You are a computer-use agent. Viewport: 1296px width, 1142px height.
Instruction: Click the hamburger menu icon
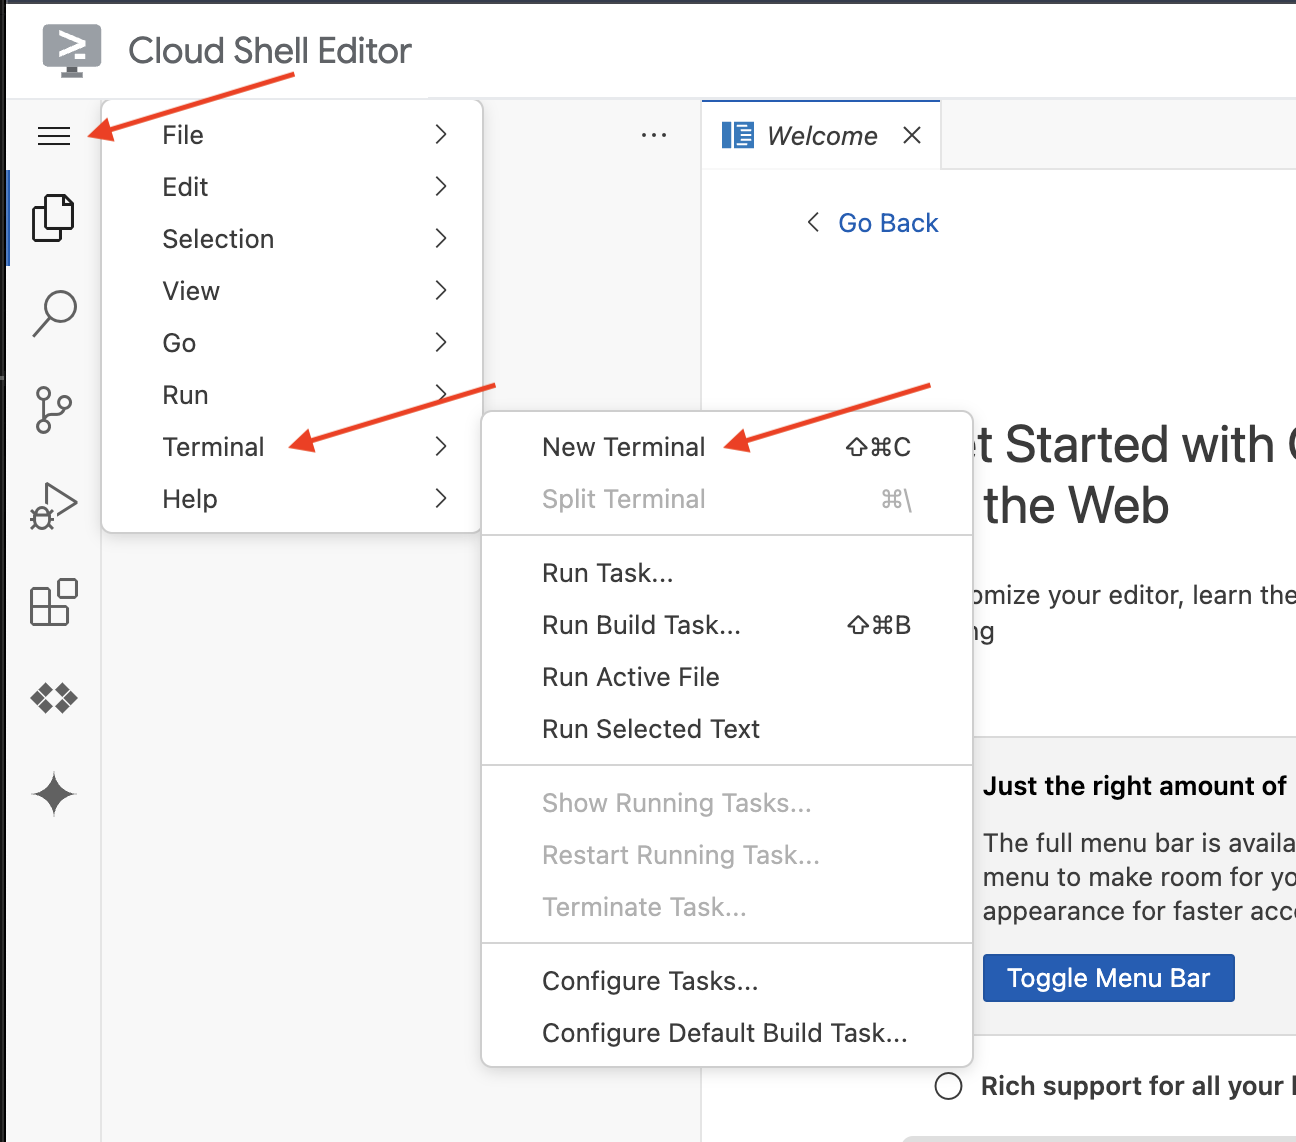point(54,136)
